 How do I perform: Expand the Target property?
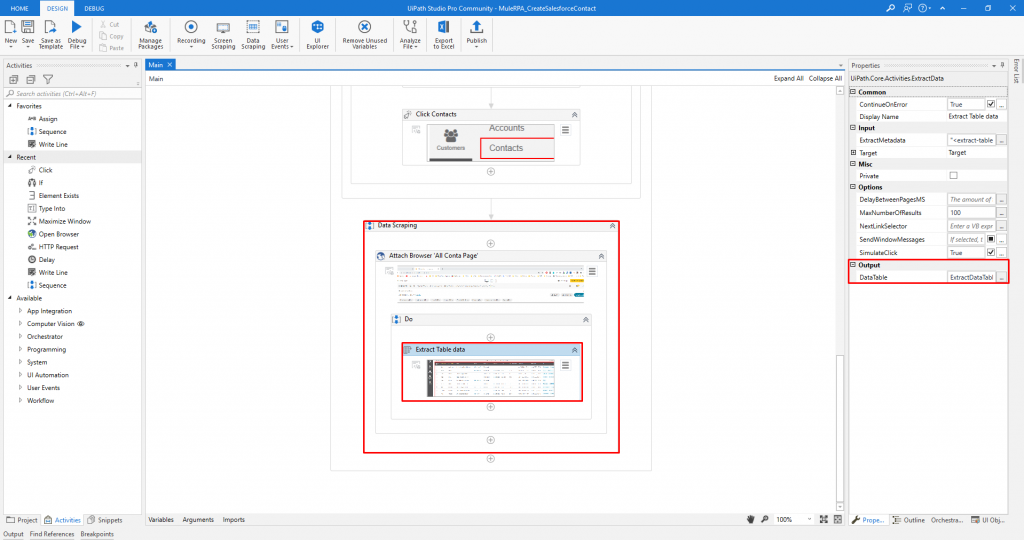point(853,153)
